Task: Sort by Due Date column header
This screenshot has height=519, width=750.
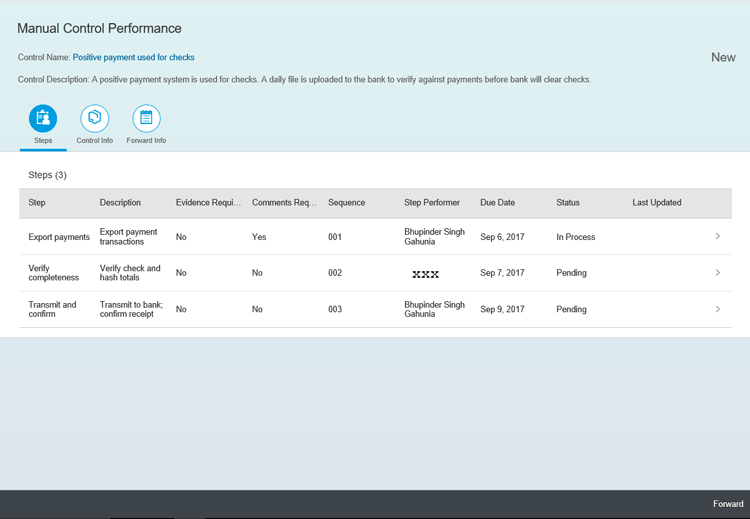Action: [x=498, y=203]
